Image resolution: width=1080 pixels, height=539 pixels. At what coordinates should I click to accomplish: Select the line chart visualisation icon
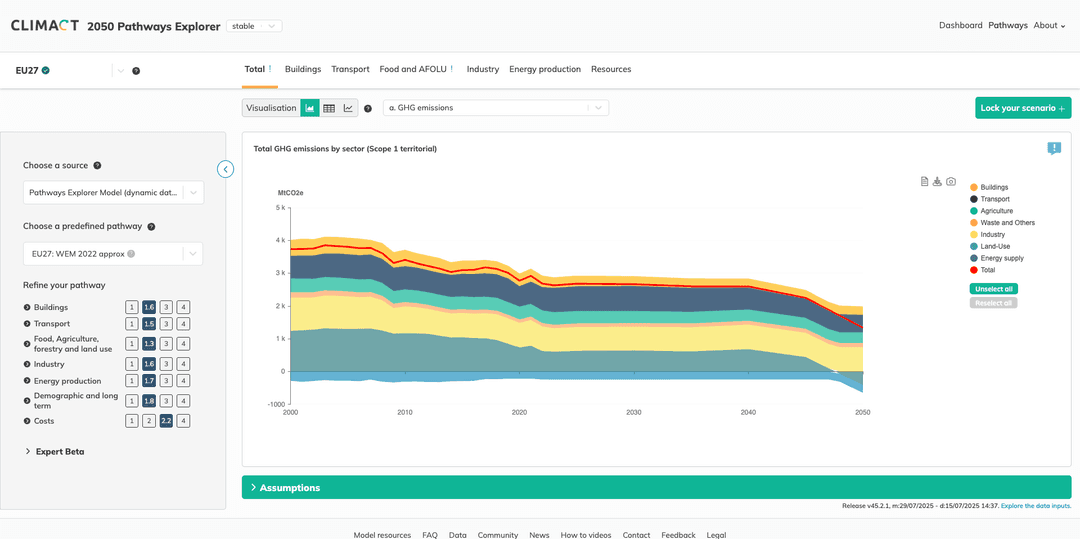click(x=348, y=108)
